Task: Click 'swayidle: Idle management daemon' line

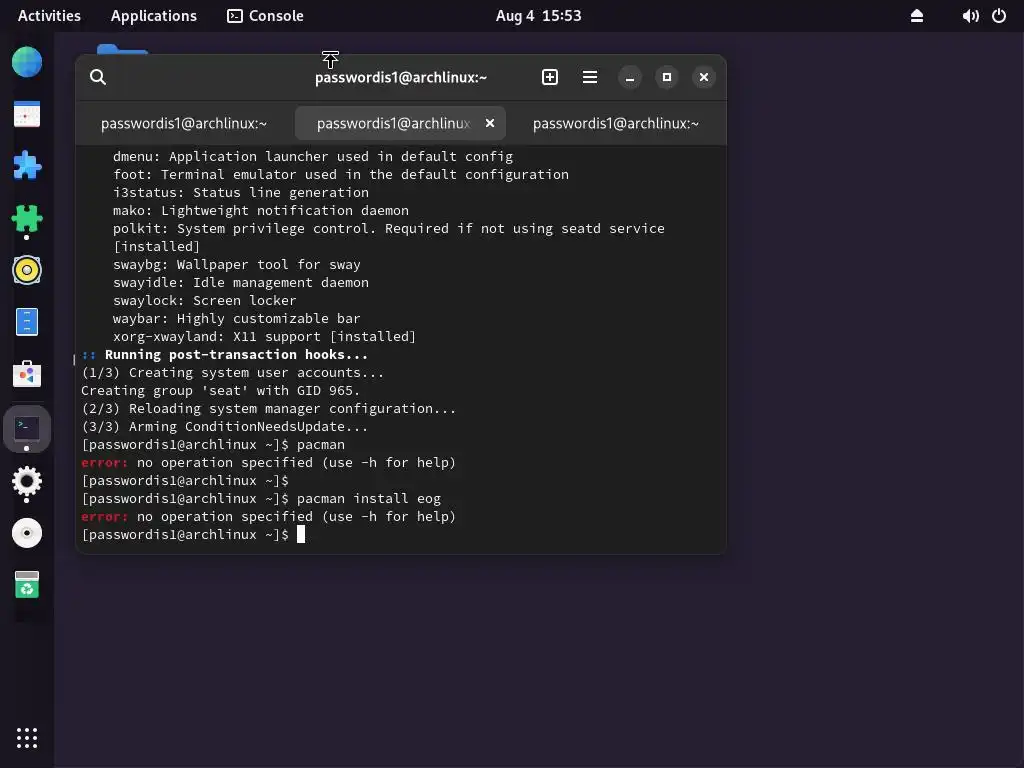Action: 240,283
